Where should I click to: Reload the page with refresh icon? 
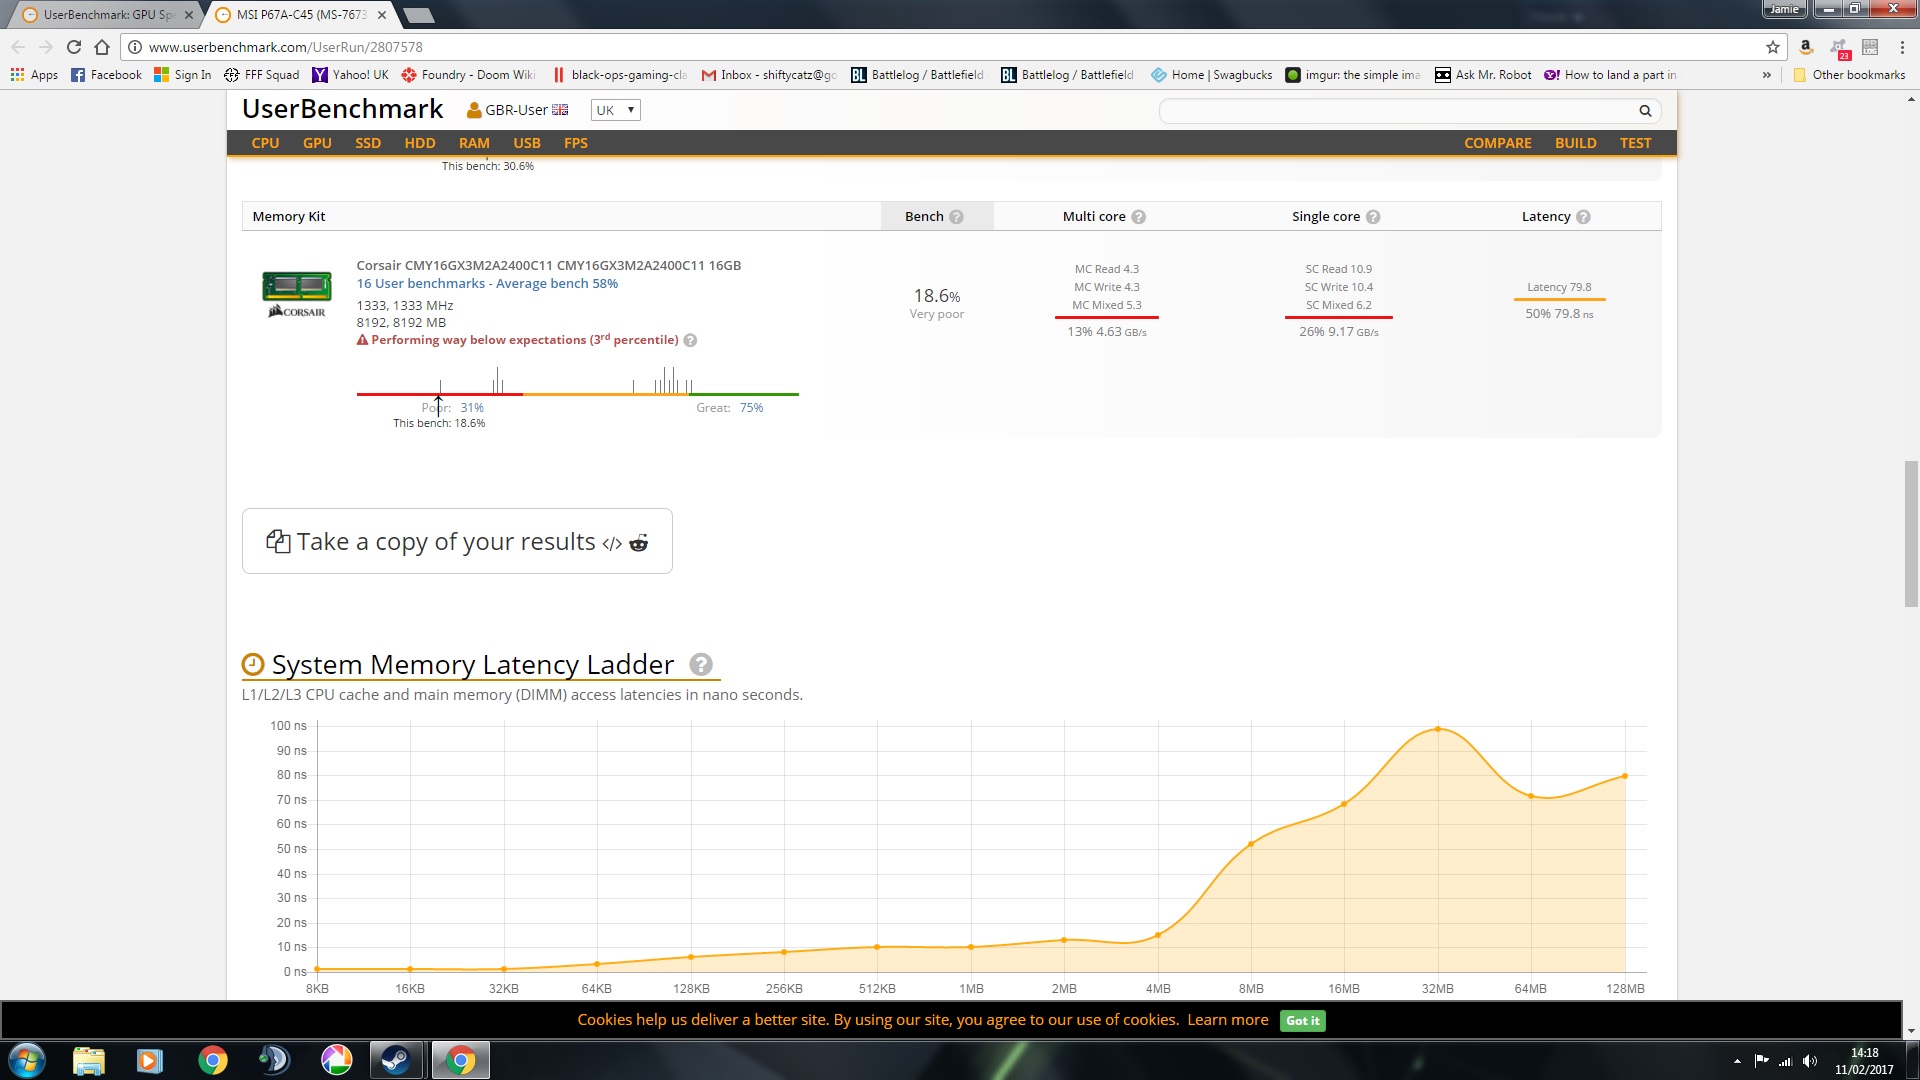73,47
